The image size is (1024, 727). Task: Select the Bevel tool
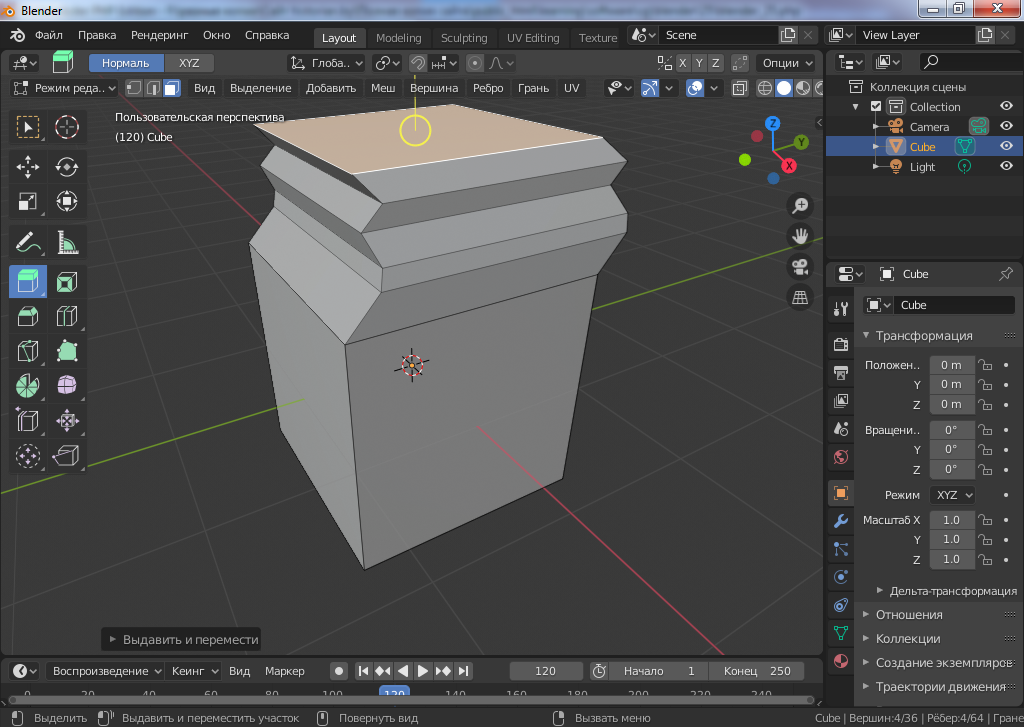click(28, 317)
